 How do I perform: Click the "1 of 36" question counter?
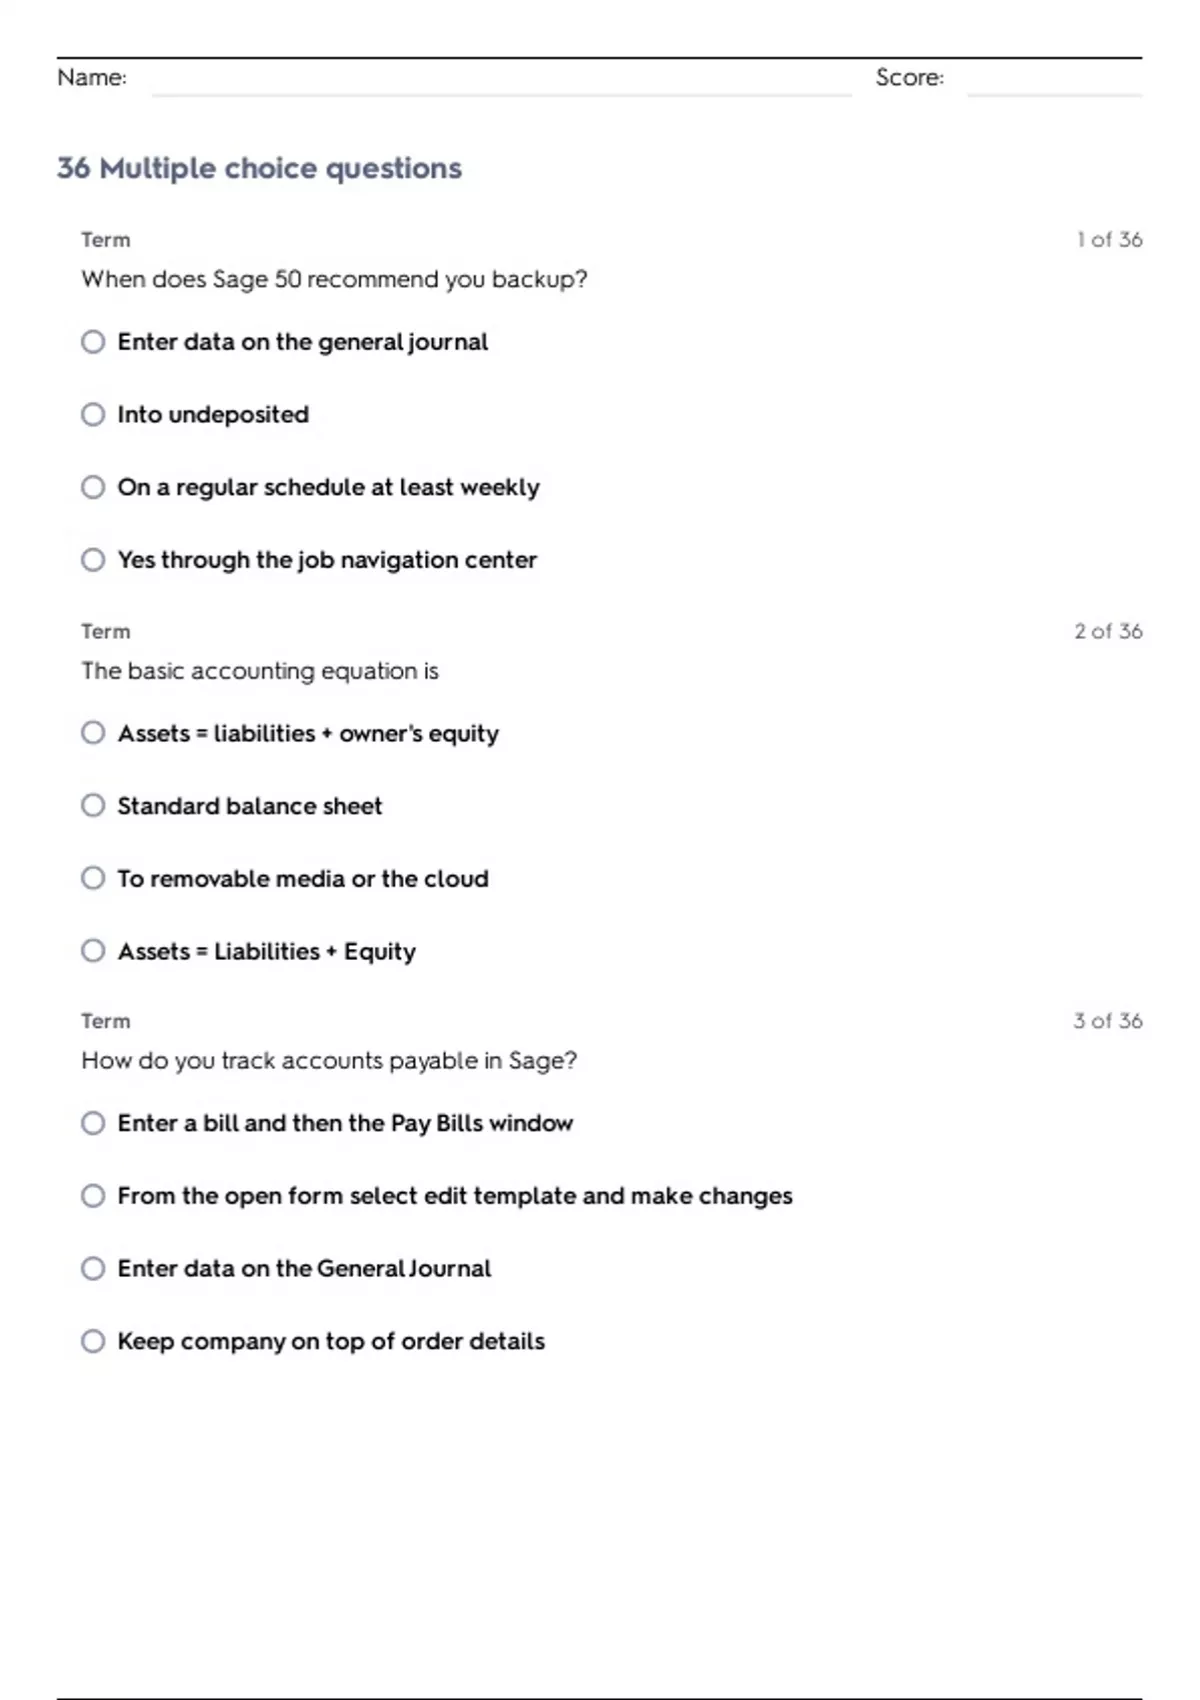pos(1109,240)
